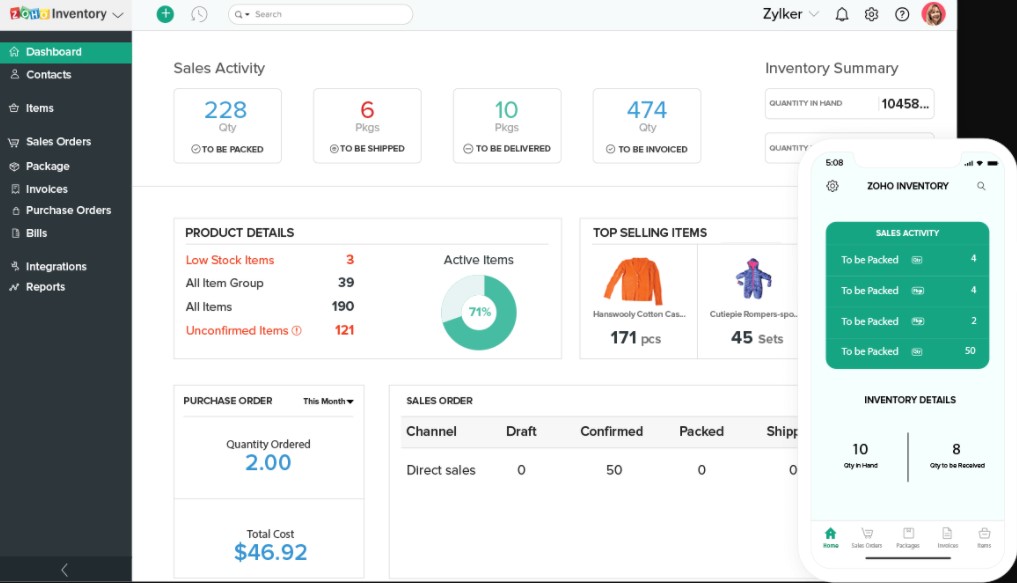Screen dimensions: 1017x583
Task: Open the 10 Pkgs To Be Delivered card
Action: click(507, 126)
